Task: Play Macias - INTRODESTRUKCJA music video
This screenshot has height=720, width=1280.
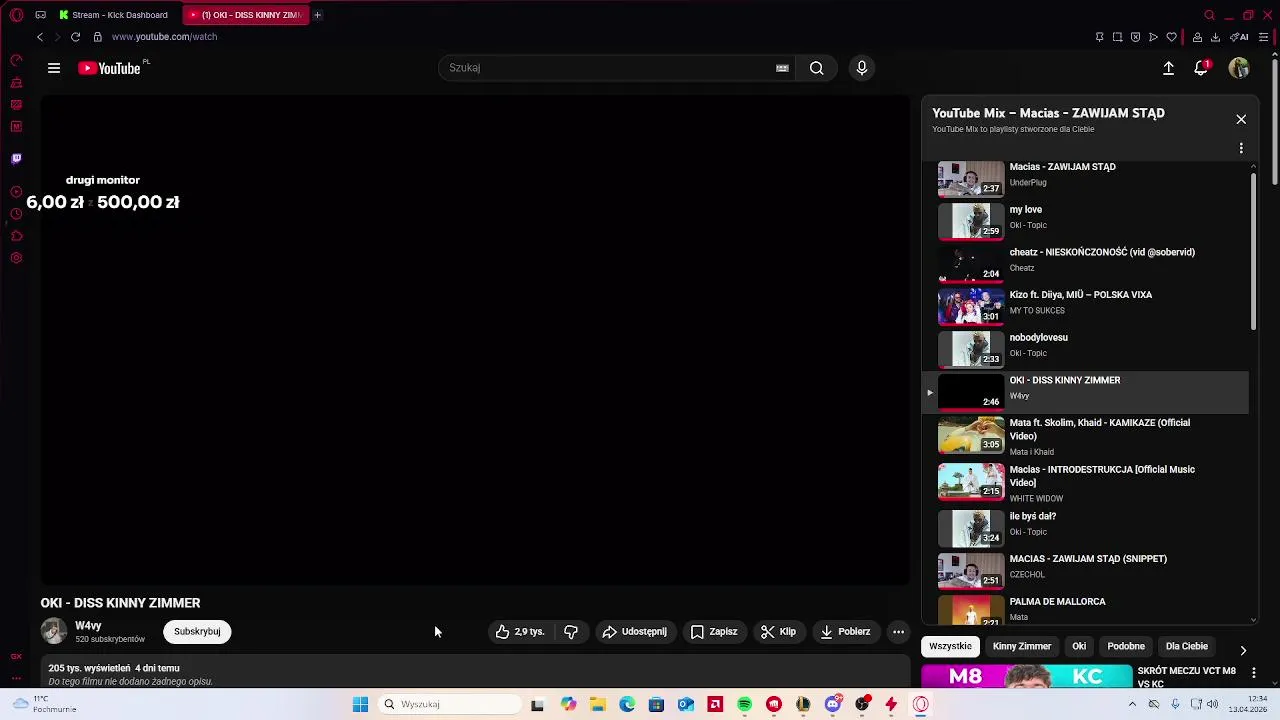Action: coord(1085,484)
